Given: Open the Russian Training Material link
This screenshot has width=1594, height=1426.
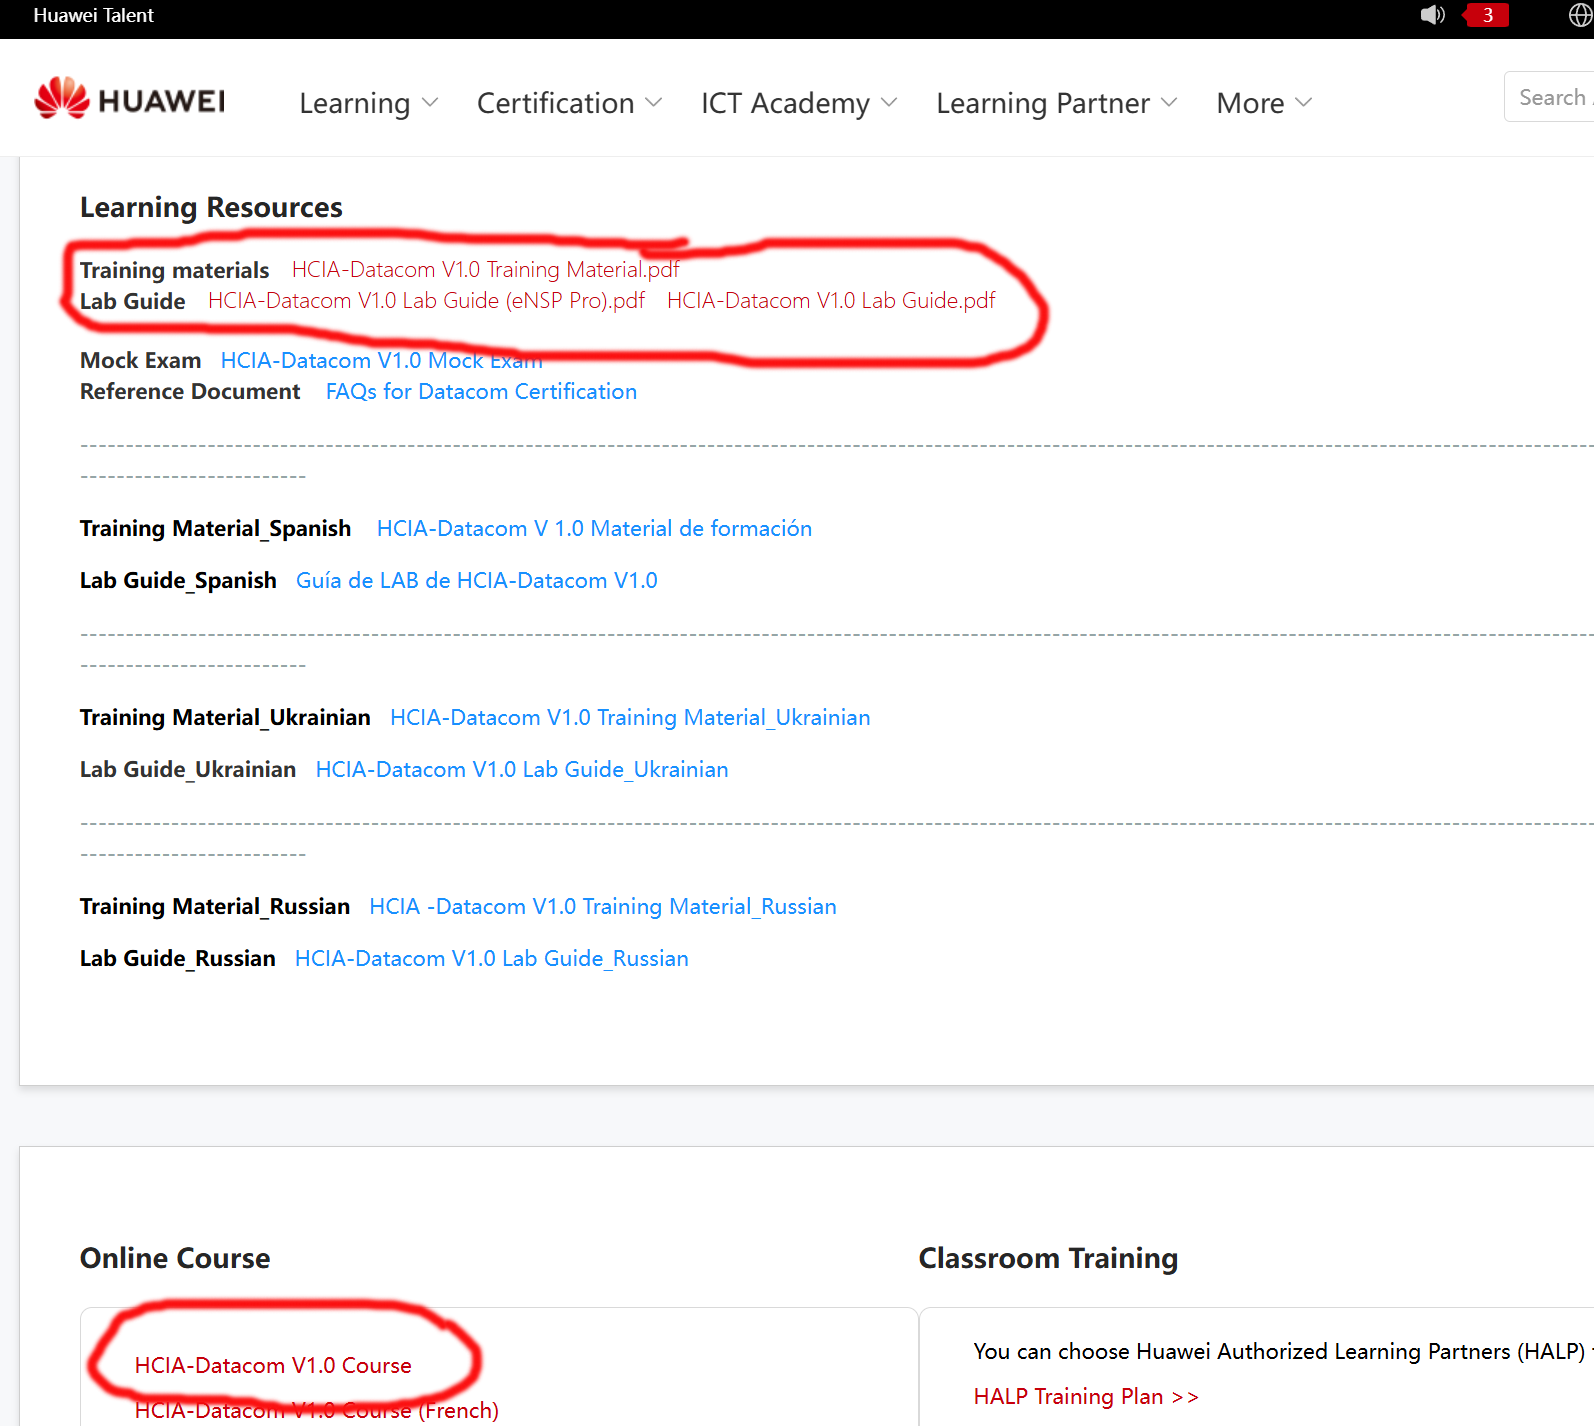Looking at the screenshot, I should pyautogui.click(x=602, y=907).
